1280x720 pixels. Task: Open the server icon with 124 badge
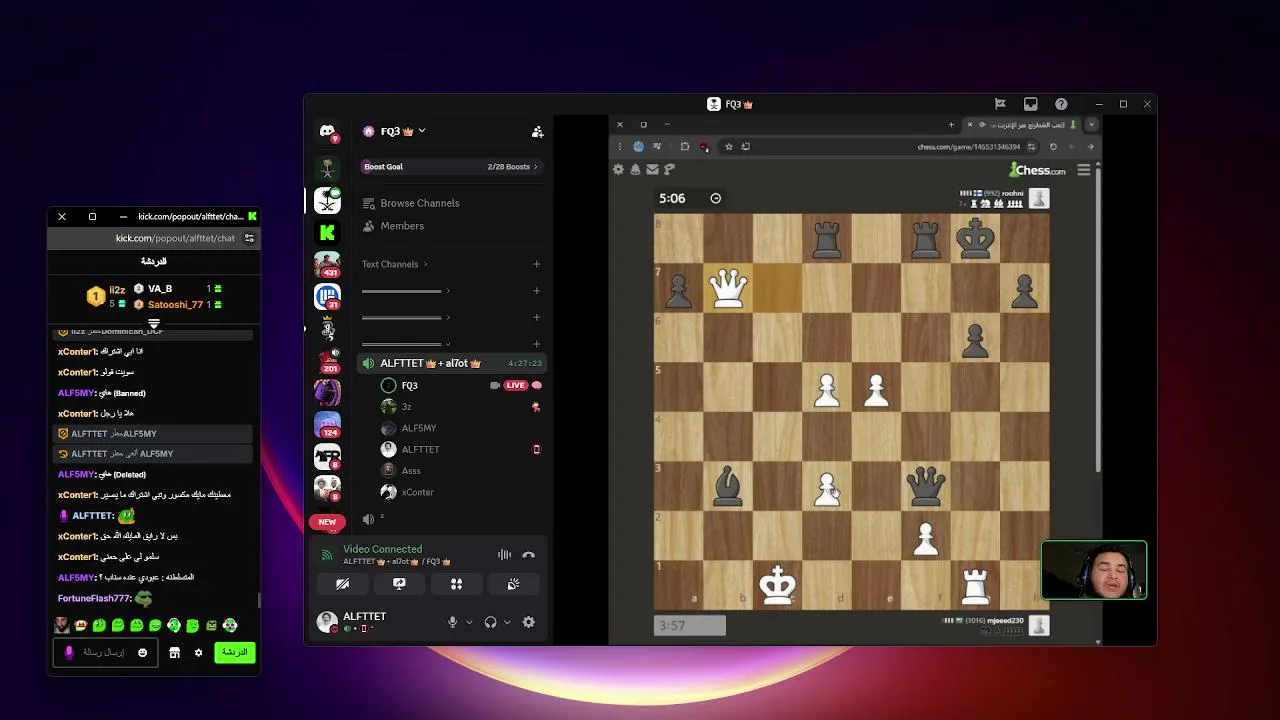327,425
